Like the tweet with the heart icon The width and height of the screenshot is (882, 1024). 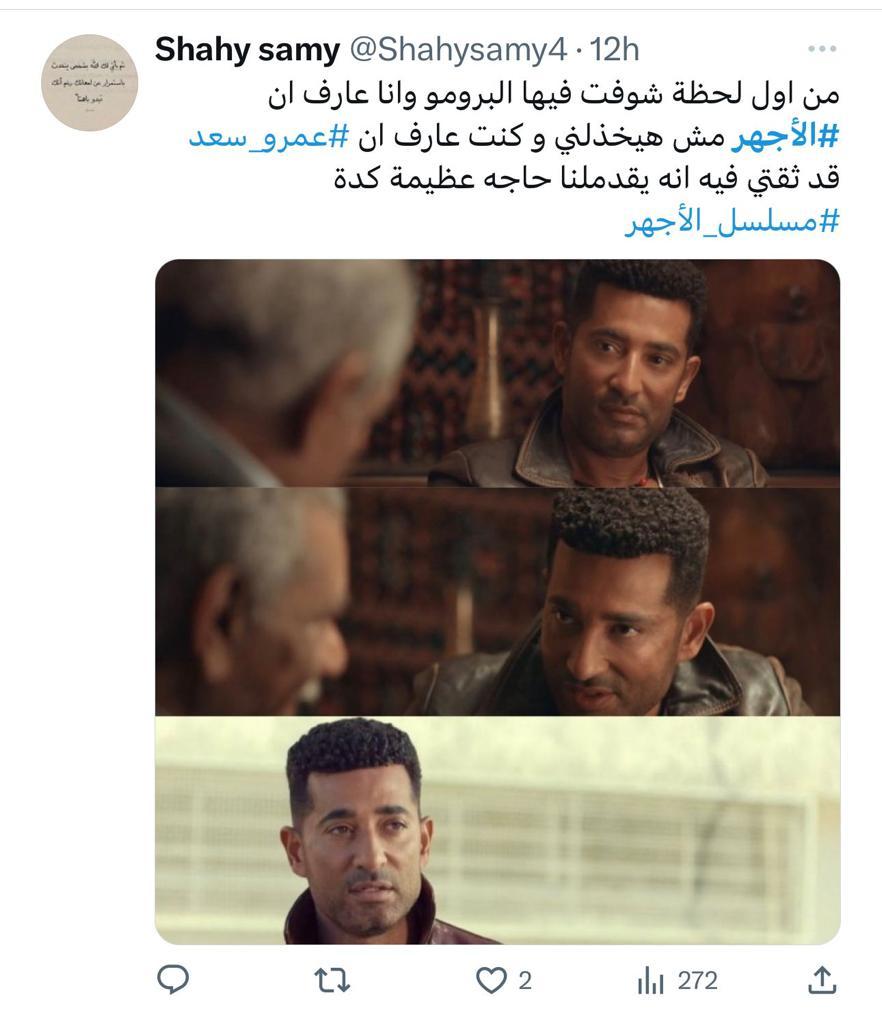click(491, 980)
